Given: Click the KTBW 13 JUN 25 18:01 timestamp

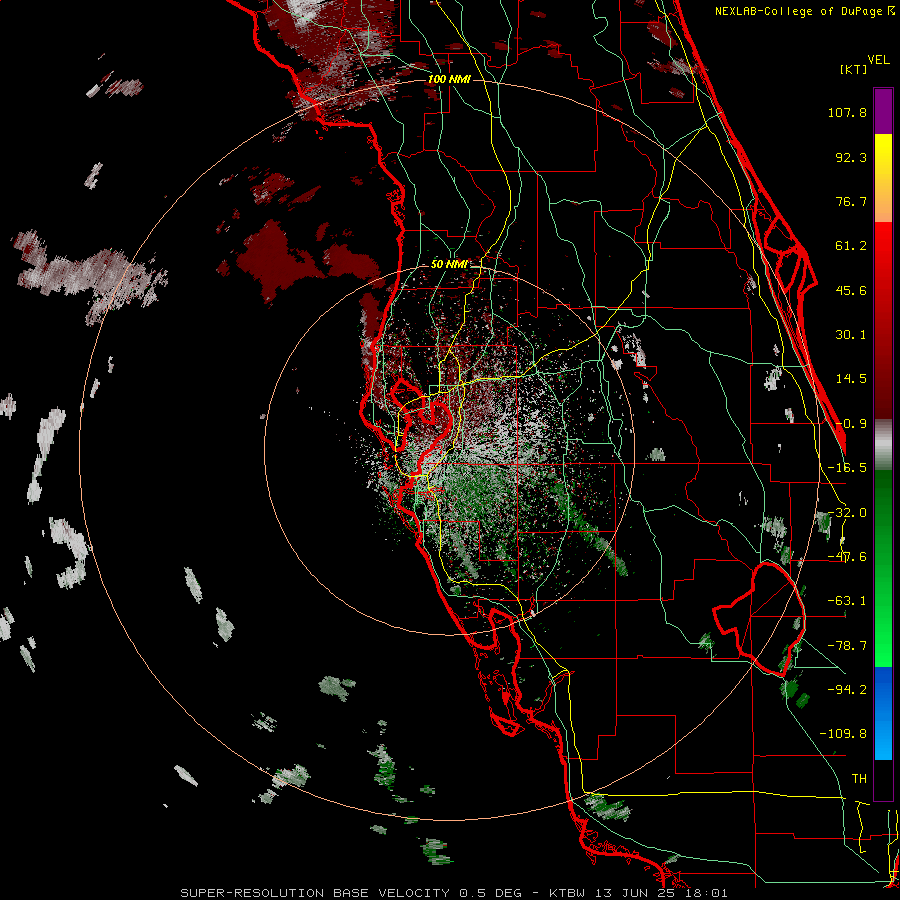Looking at the screenshot, I should coord(638,893).
